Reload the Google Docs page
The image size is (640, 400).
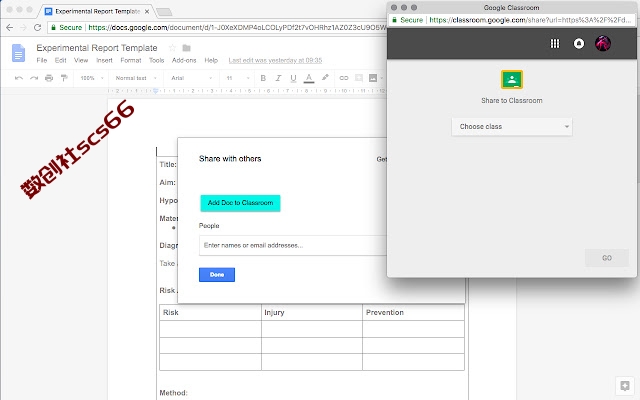[38, 27]
